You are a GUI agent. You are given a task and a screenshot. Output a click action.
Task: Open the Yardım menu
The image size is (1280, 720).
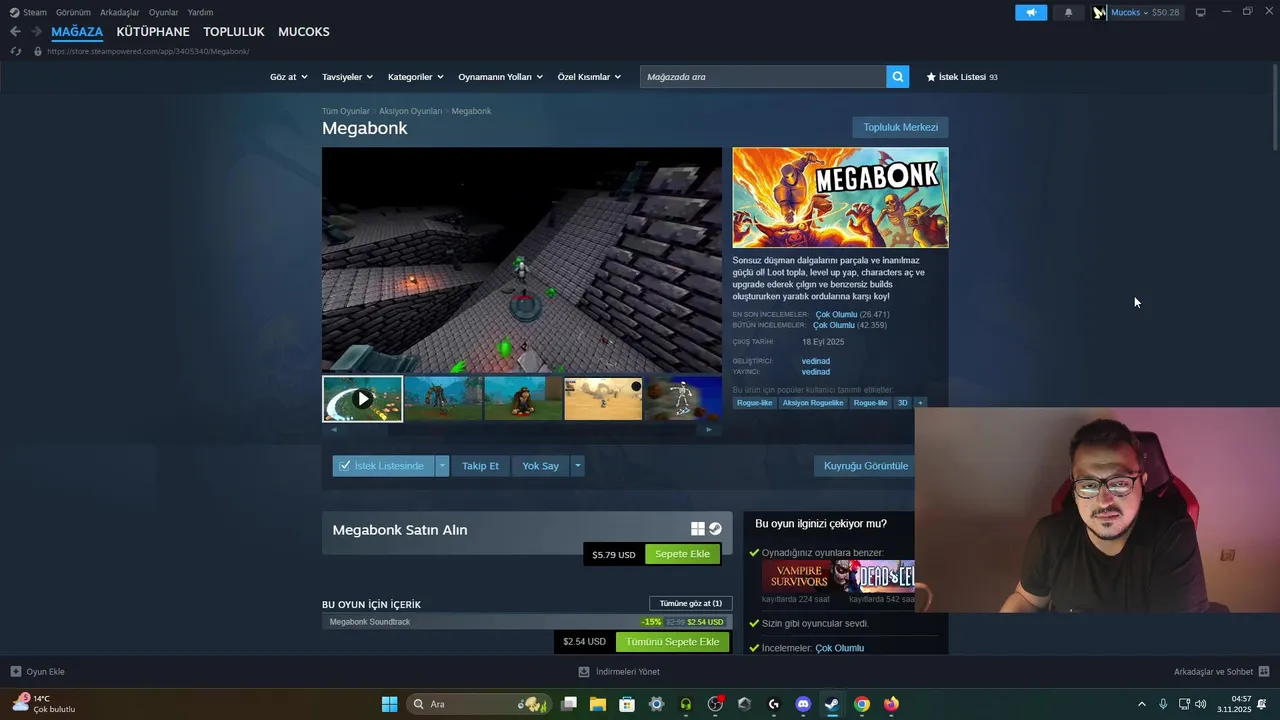(x=200, y=12)
